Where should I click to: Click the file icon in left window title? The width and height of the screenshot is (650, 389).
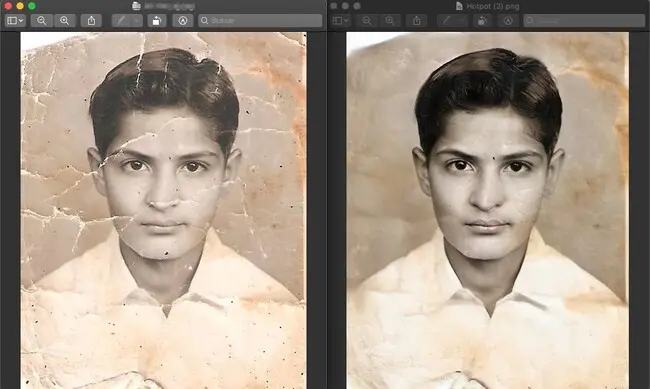(x=136, y=6)
